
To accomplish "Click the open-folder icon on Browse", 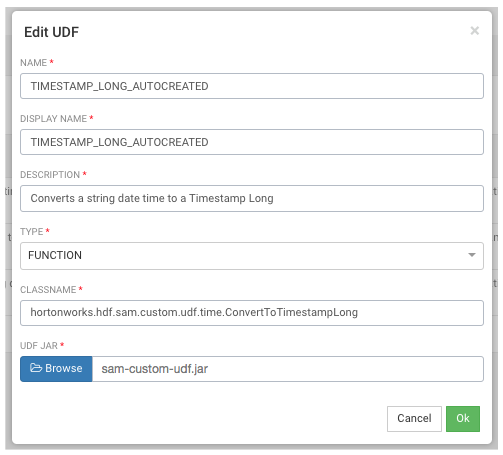I will (x=36, y=368).
